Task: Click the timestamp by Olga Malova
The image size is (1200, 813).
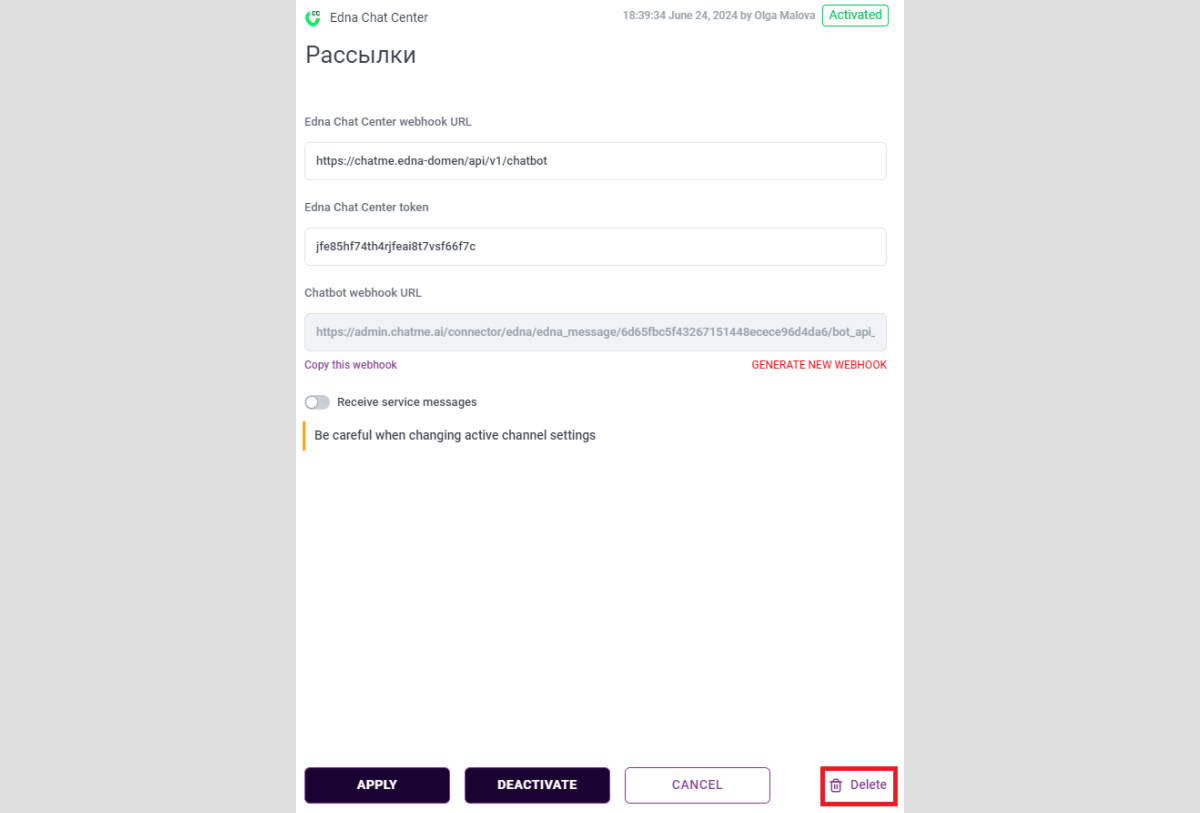Action: [718, 16]
